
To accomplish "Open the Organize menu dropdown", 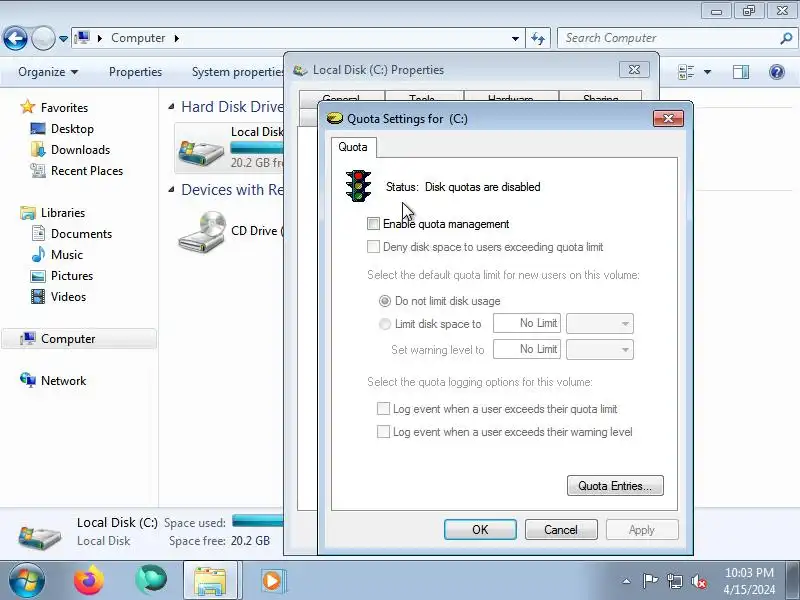I will pyautogui.click(x=48, y=72).
